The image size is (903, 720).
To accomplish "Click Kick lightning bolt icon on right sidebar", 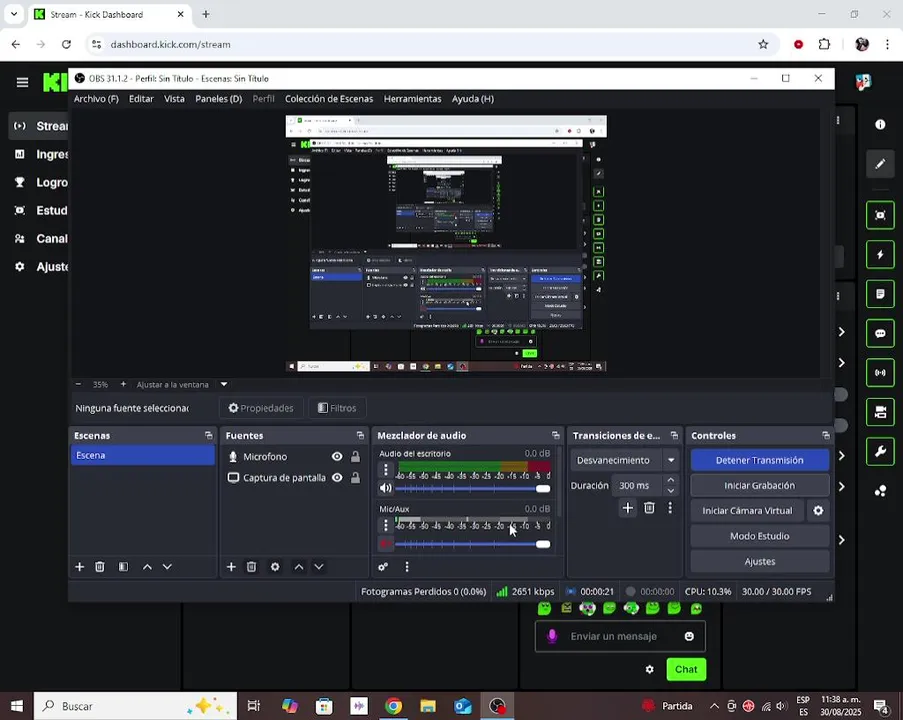I will pos(880,255).
